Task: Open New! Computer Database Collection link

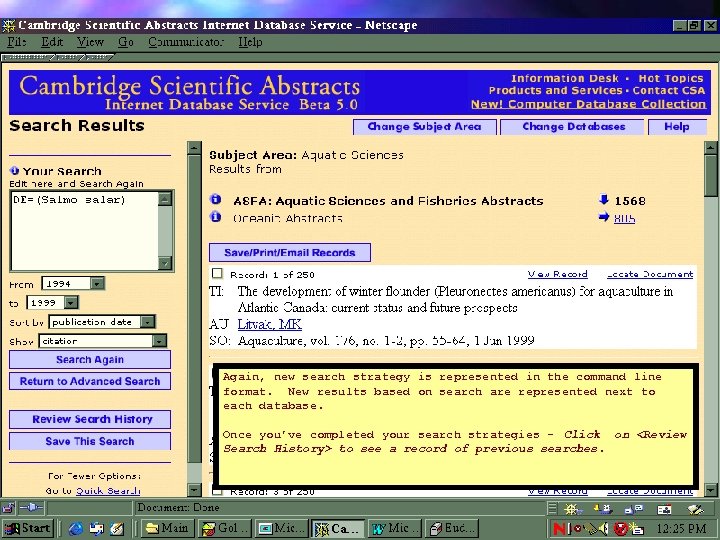Action: [589, 104]
